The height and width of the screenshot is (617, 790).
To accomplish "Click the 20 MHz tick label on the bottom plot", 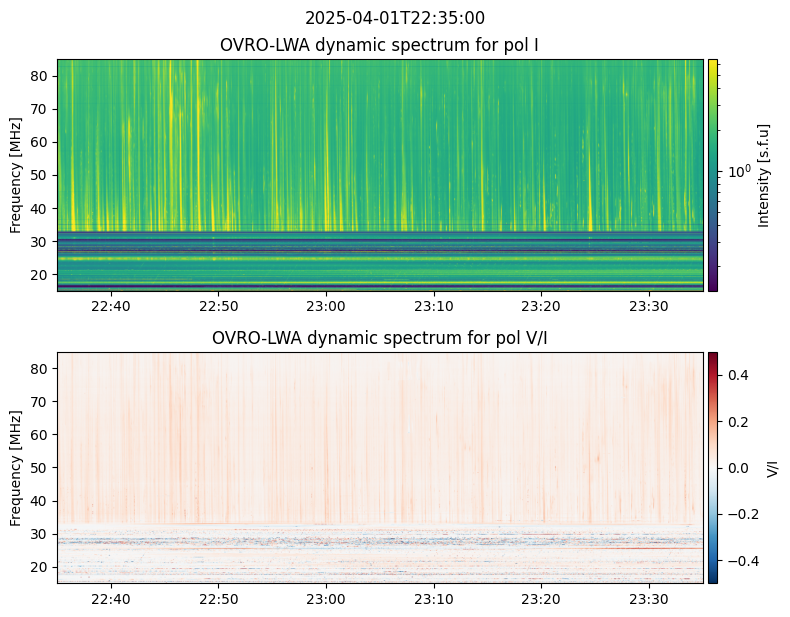I will 39,567.
